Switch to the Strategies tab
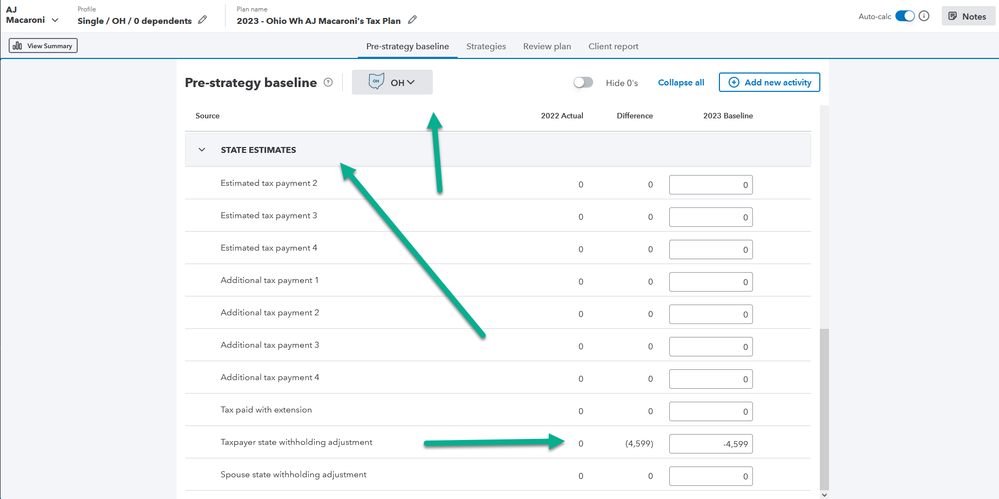Viewport: 999px width, 499px height. pyautogui.click(x=486, y=46)
